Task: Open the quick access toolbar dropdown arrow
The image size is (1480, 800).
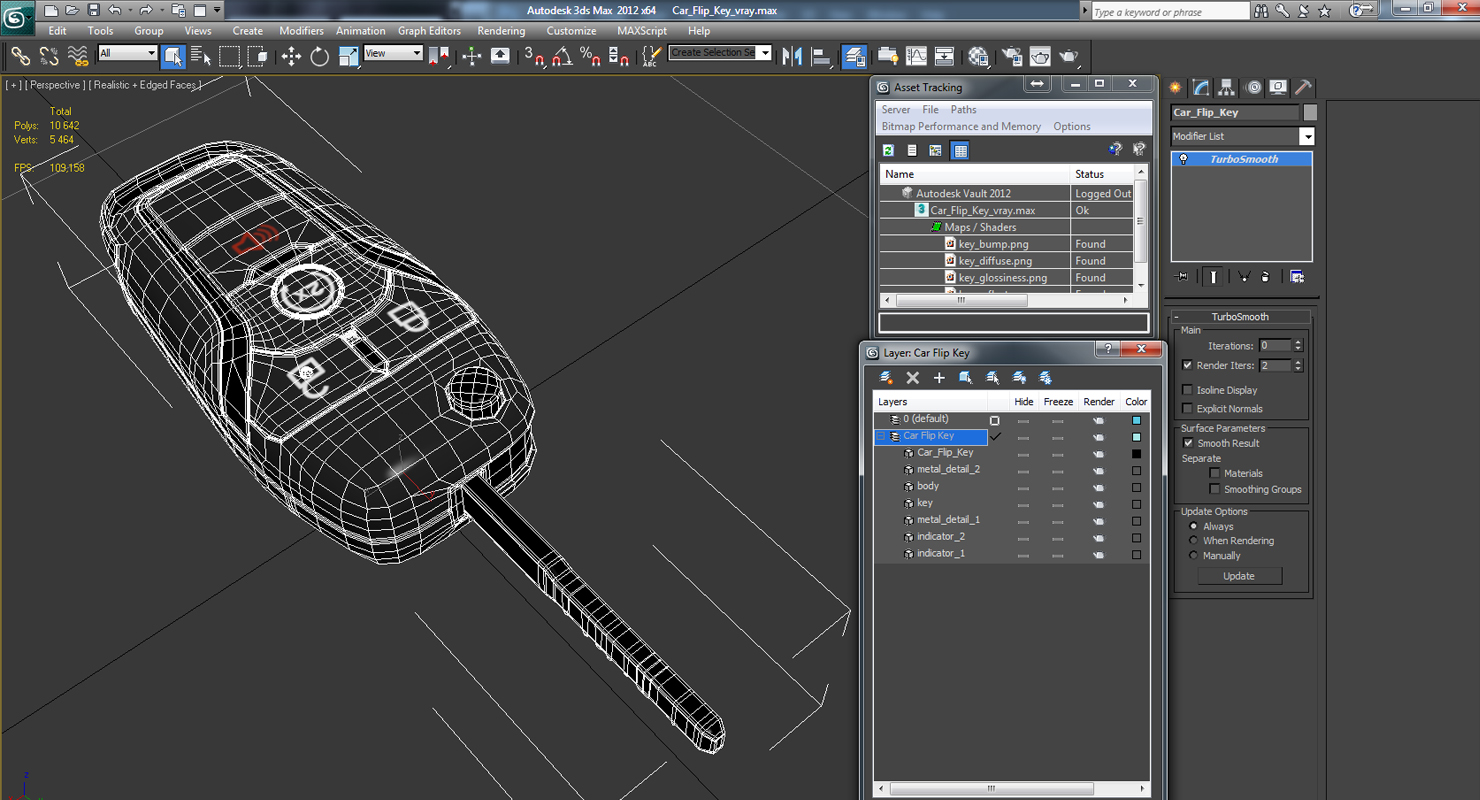Action: [217, 10]
